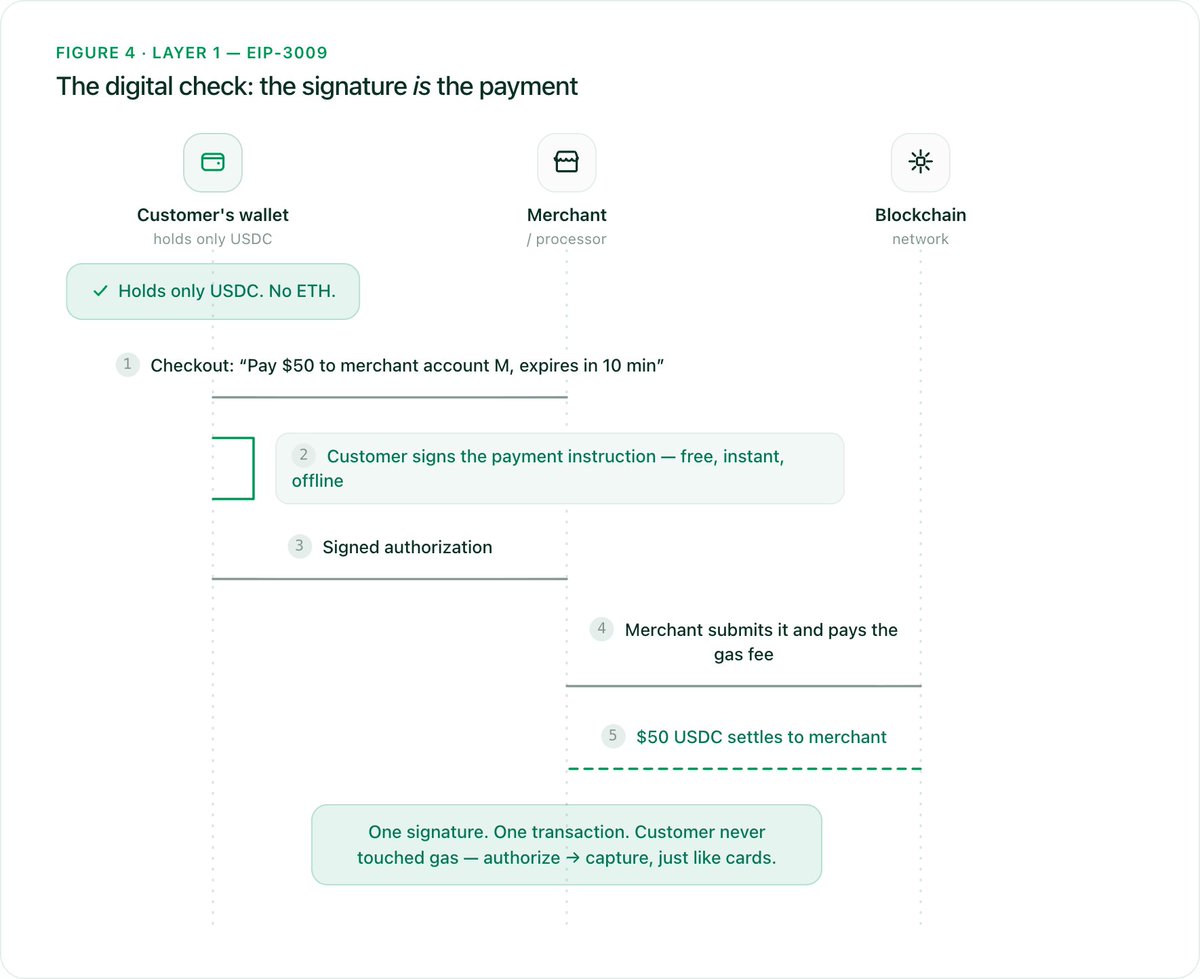Image resolution: width=1200 pixels, height=979 pixels.
Task: Click "$50 USDC settles to merchant" text
Action: 761,737
